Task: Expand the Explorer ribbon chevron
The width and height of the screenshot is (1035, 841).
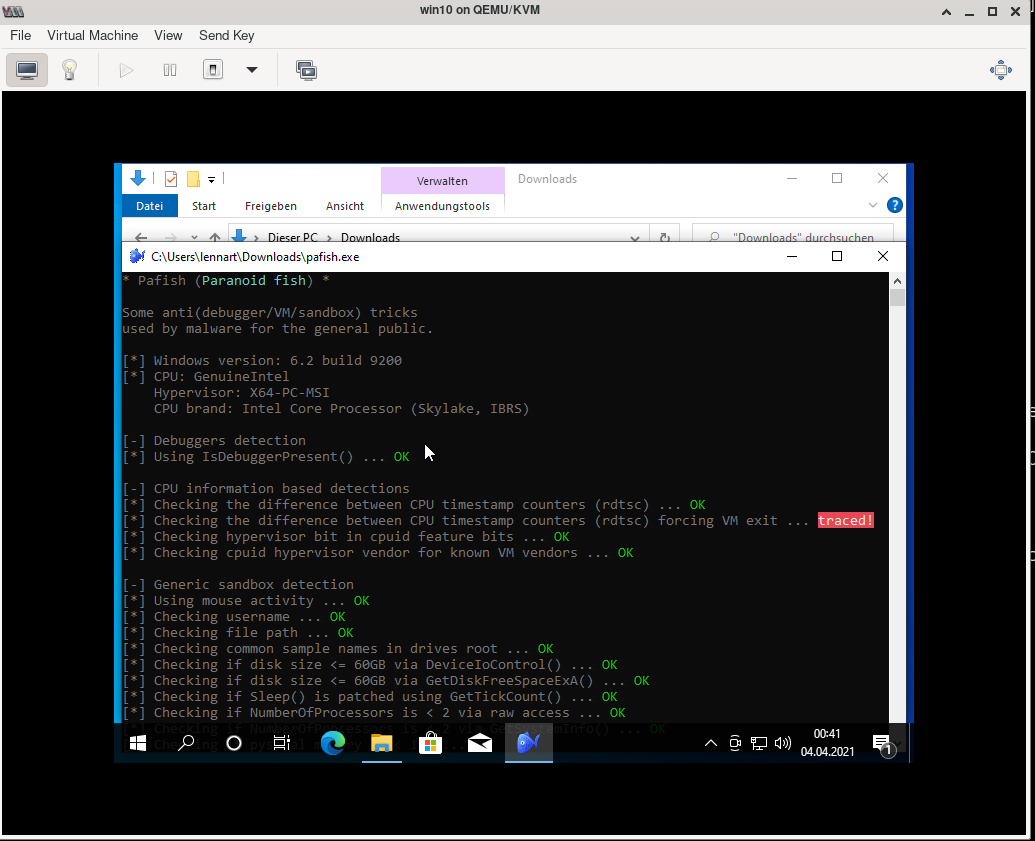Action: pos(873,205)
